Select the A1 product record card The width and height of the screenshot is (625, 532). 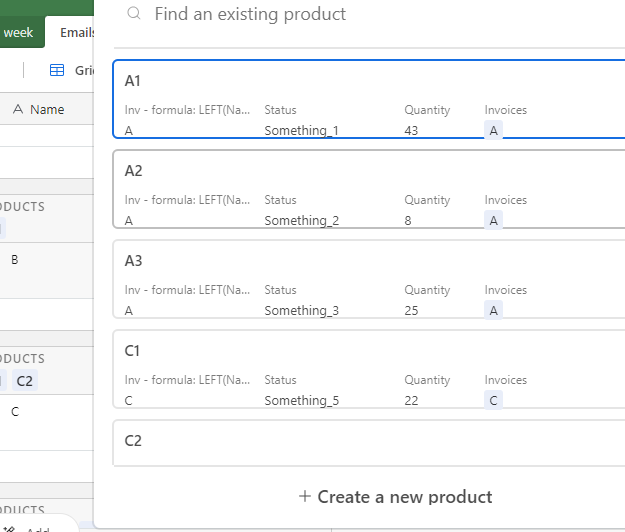tap(369, 99)
